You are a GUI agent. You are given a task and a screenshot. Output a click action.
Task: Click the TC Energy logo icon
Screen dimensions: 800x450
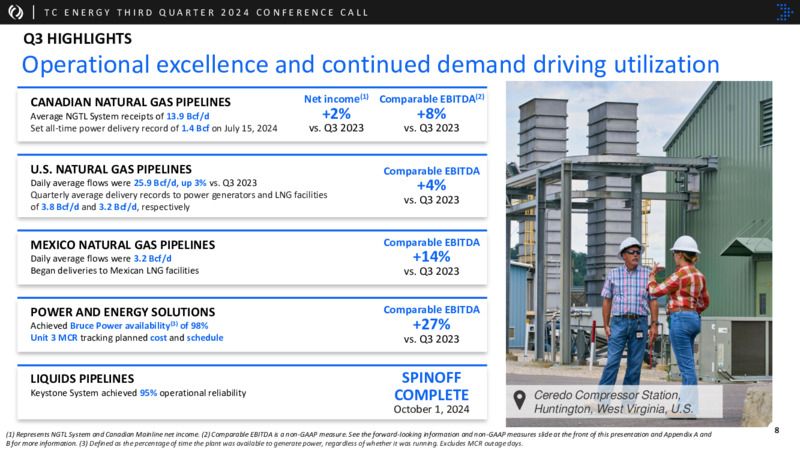[15, 12]
